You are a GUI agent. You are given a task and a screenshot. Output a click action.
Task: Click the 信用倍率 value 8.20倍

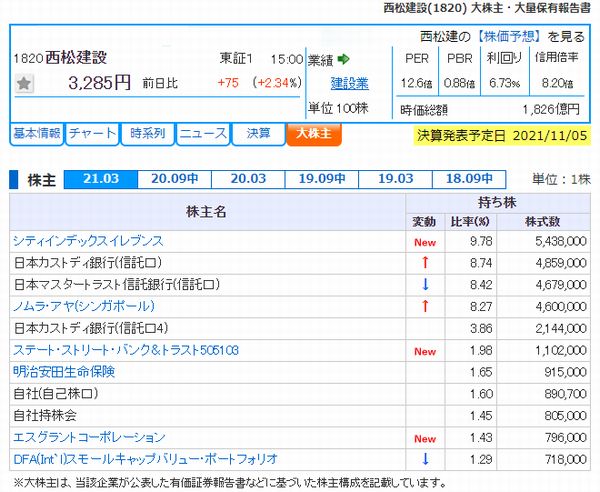557,83
